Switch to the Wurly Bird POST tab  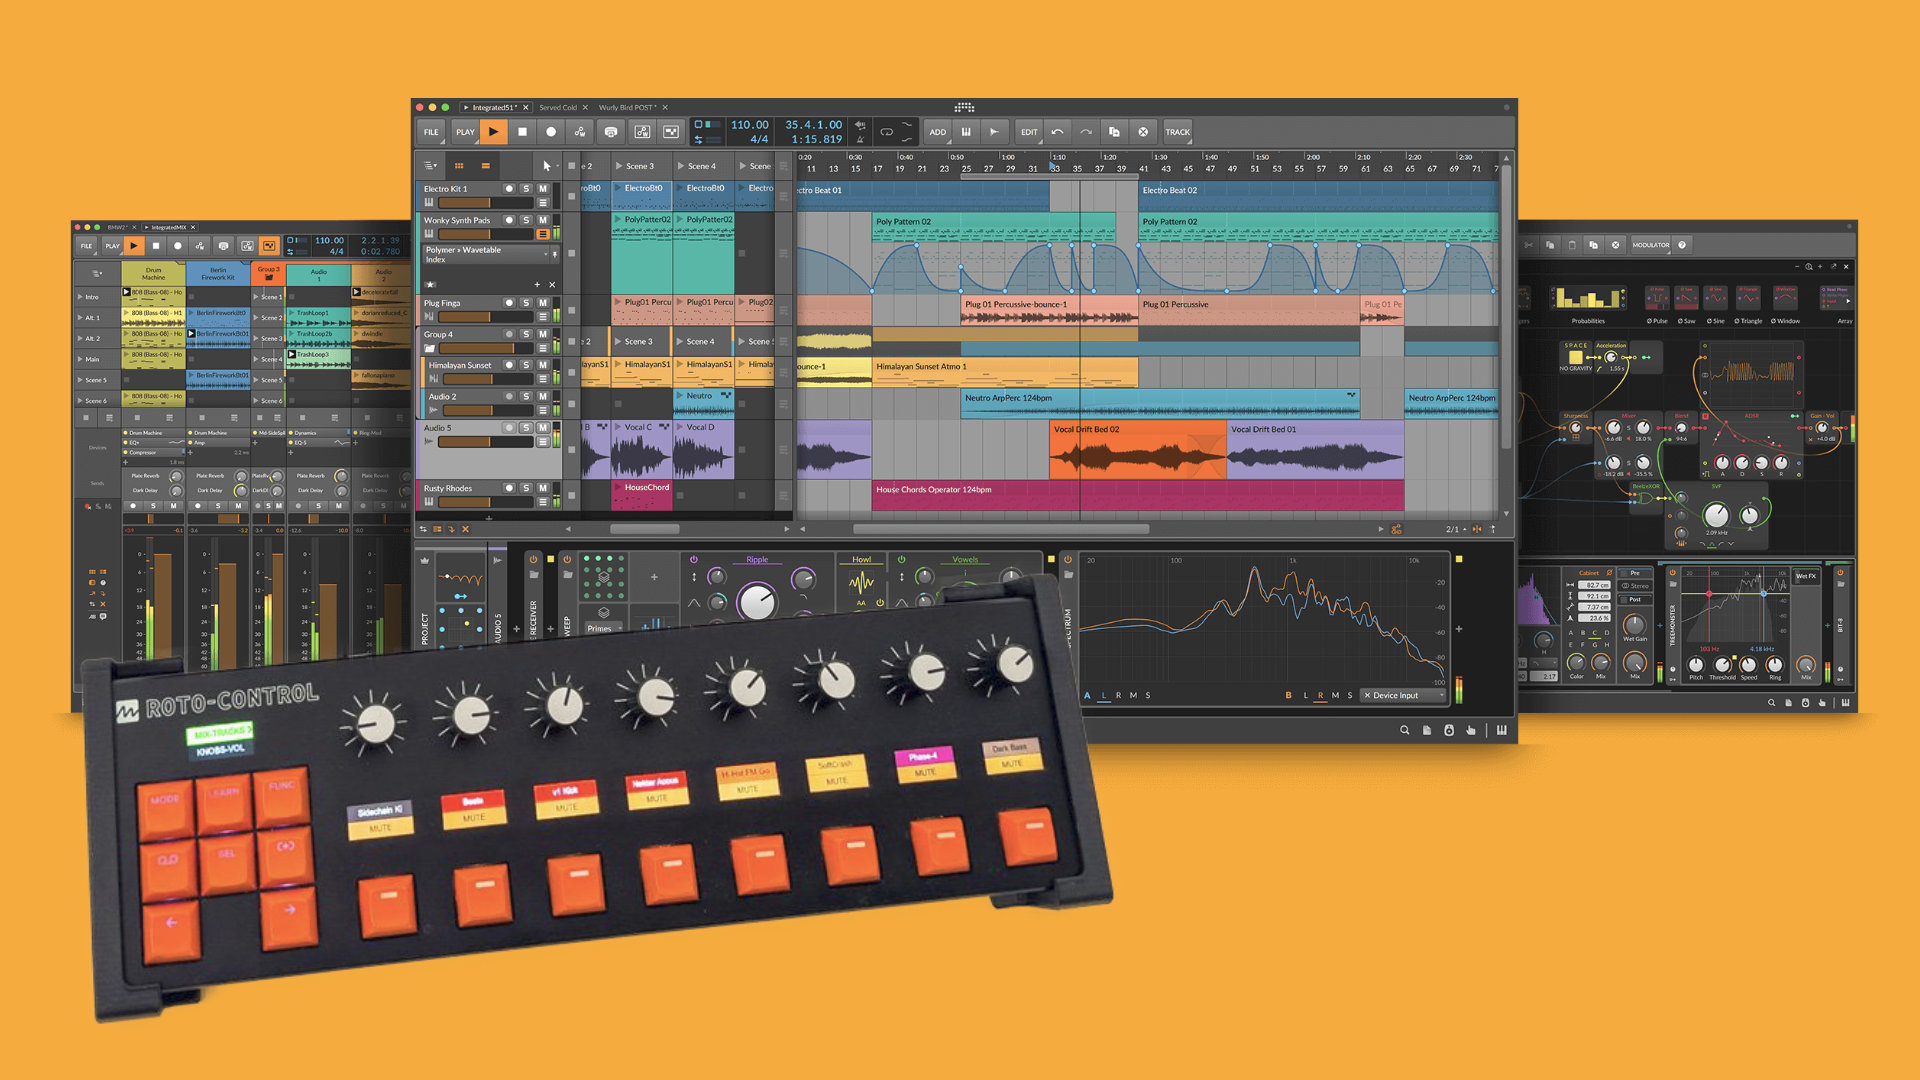(627, 107)
